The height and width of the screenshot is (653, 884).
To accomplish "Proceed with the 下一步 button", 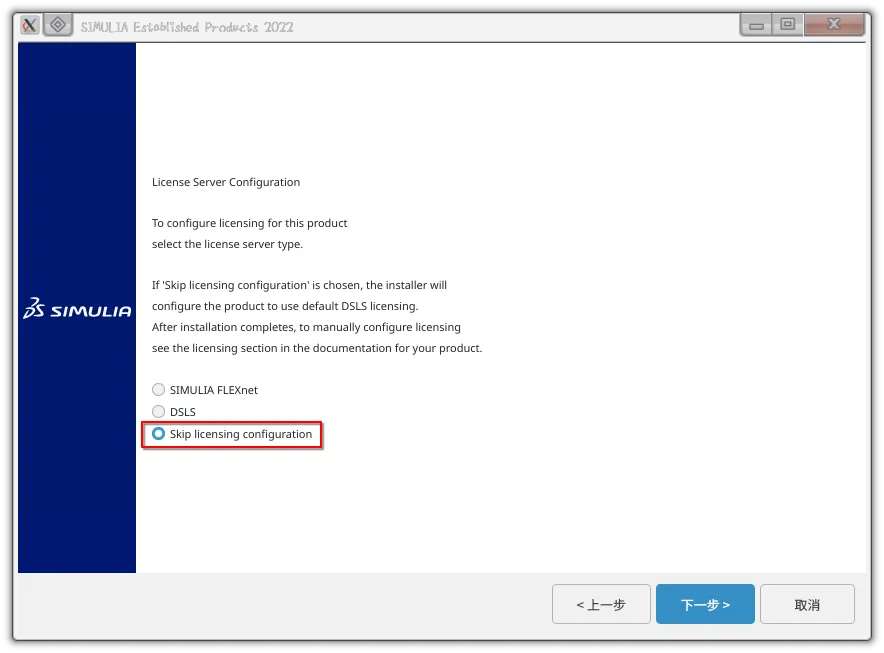I will click(x=705, y=605).
